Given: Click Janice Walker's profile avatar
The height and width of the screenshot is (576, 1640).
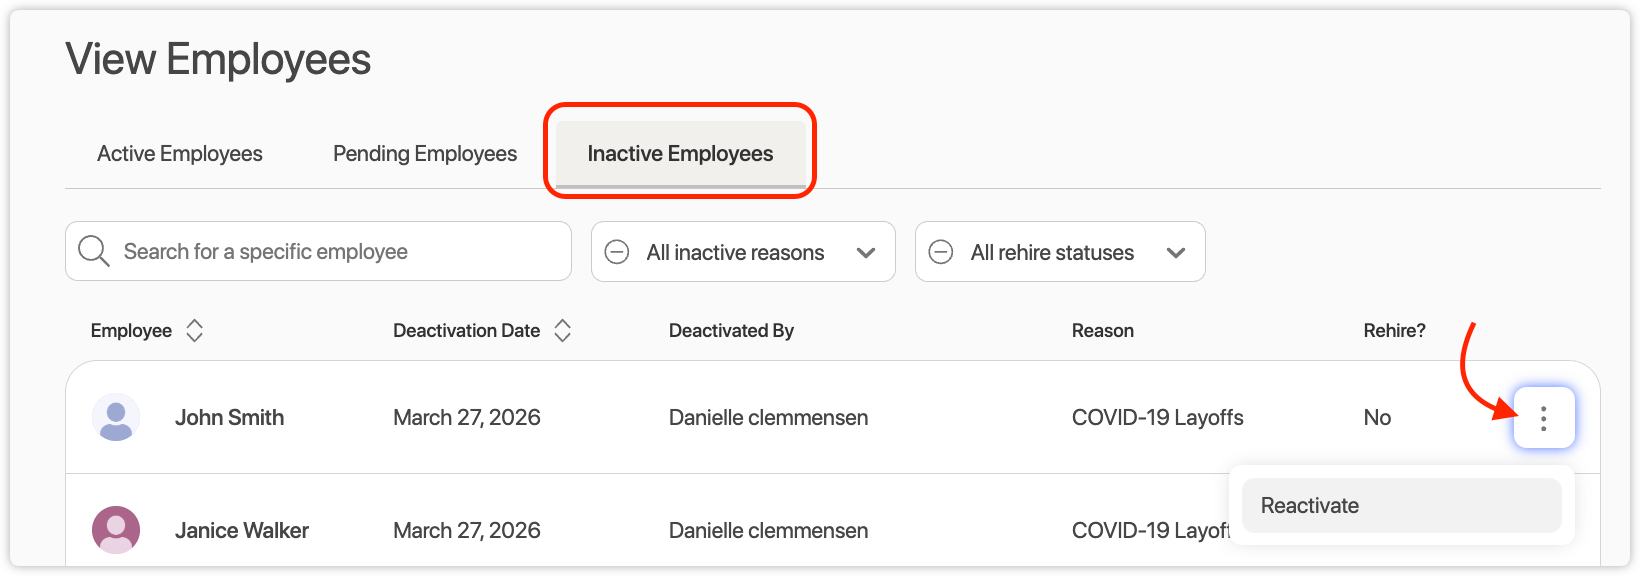Looking at the screenshot, I should [116, 530].
